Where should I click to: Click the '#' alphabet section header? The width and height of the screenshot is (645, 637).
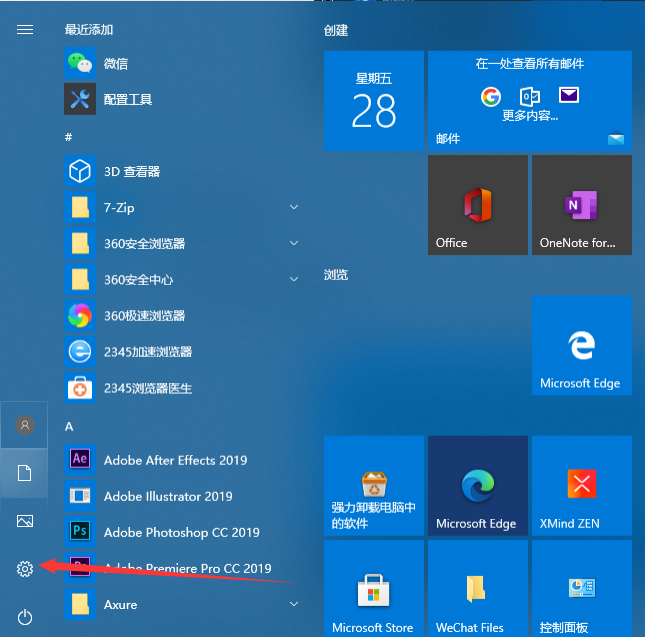69,136
